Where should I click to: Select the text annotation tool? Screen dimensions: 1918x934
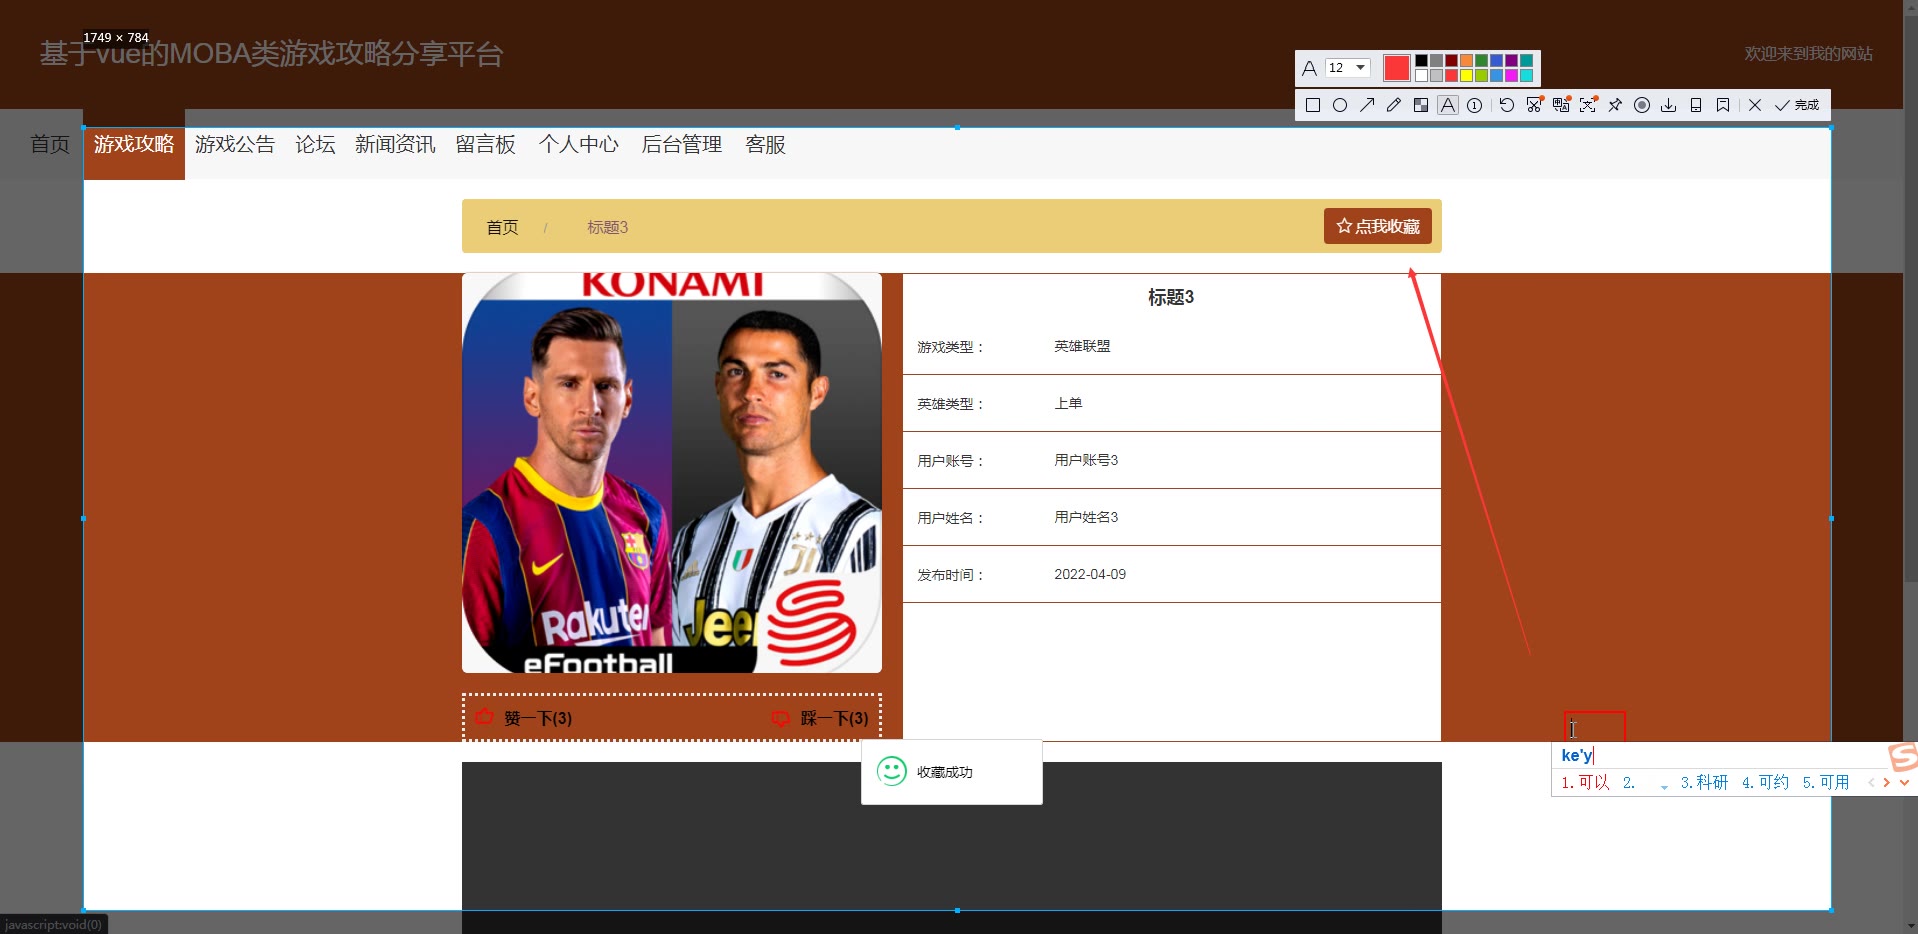tap(1448, 105)
